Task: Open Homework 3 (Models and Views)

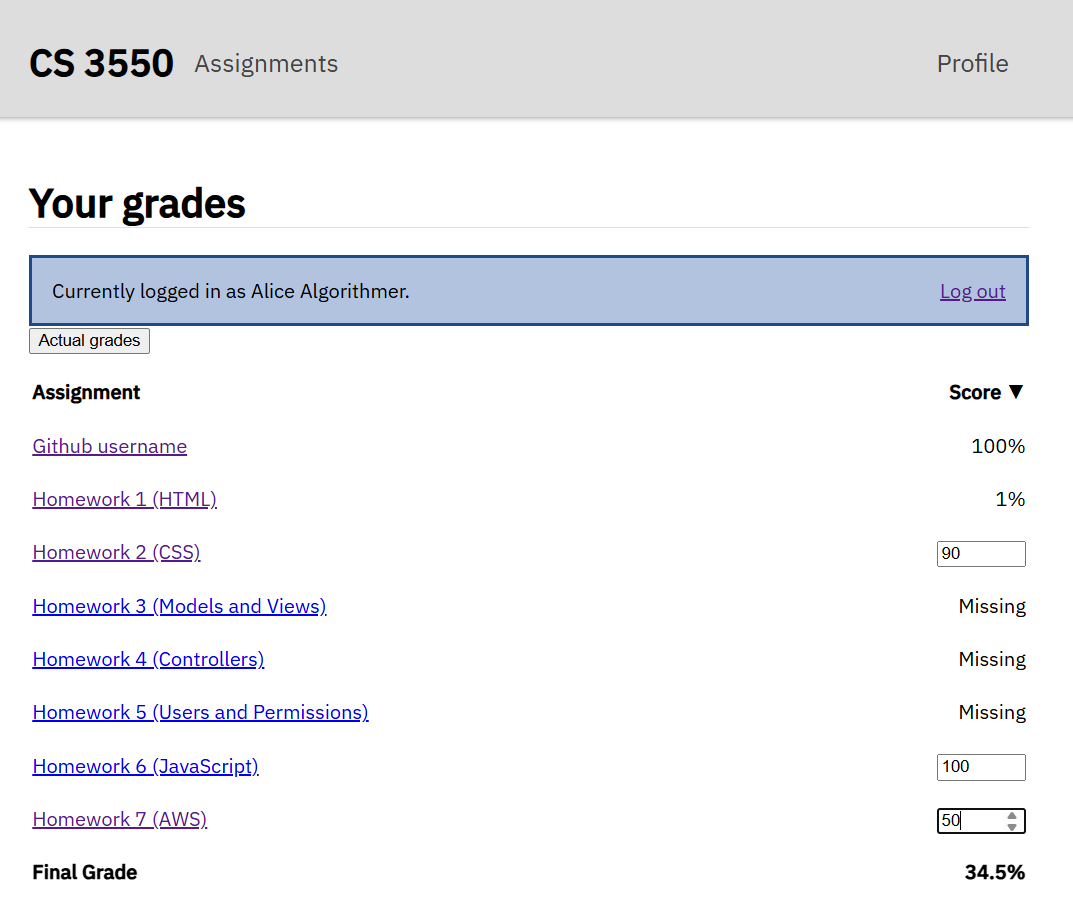Action: (x=179, y=606)
